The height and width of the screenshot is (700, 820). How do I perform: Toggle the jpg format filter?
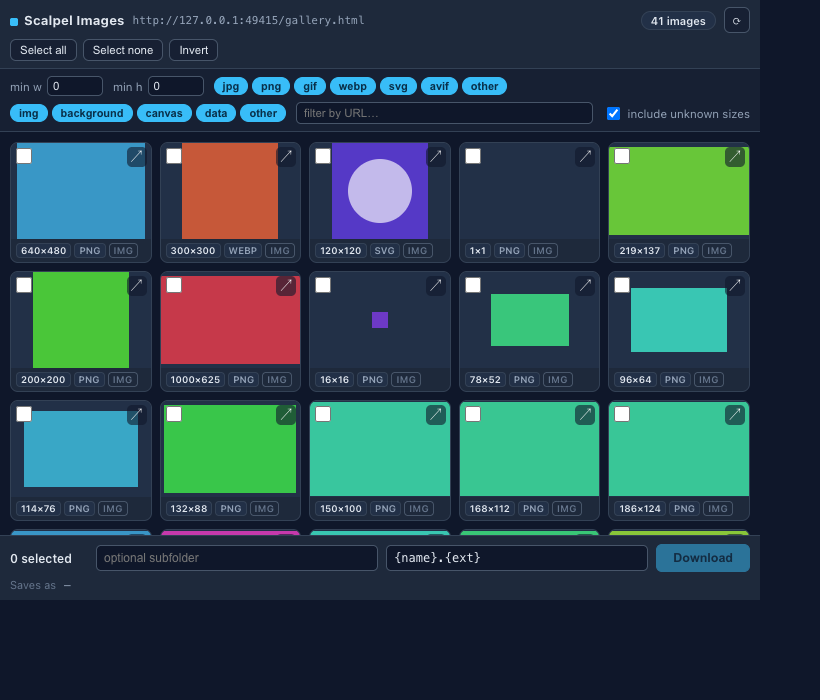tap(231, 86)
